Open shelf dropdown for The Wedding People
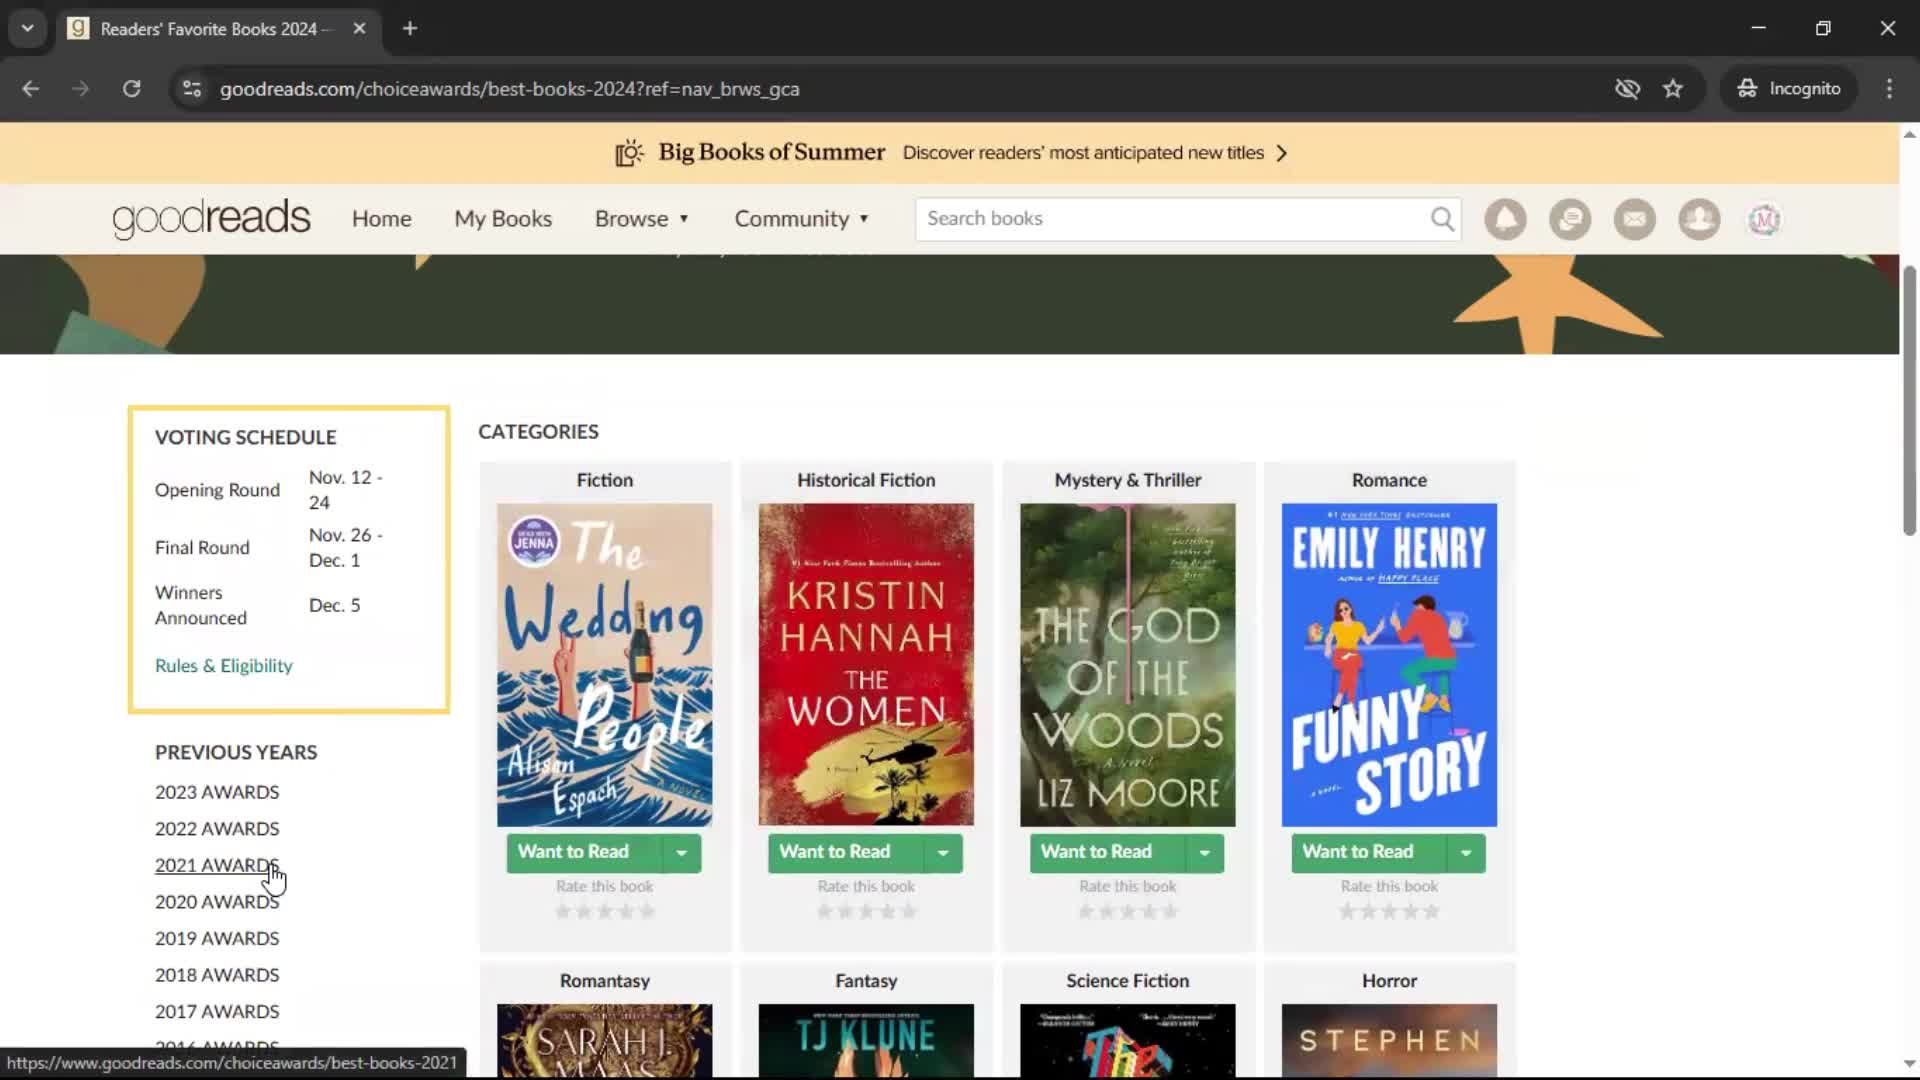This screenshot has height=1080, width=1920. point(681,852)
